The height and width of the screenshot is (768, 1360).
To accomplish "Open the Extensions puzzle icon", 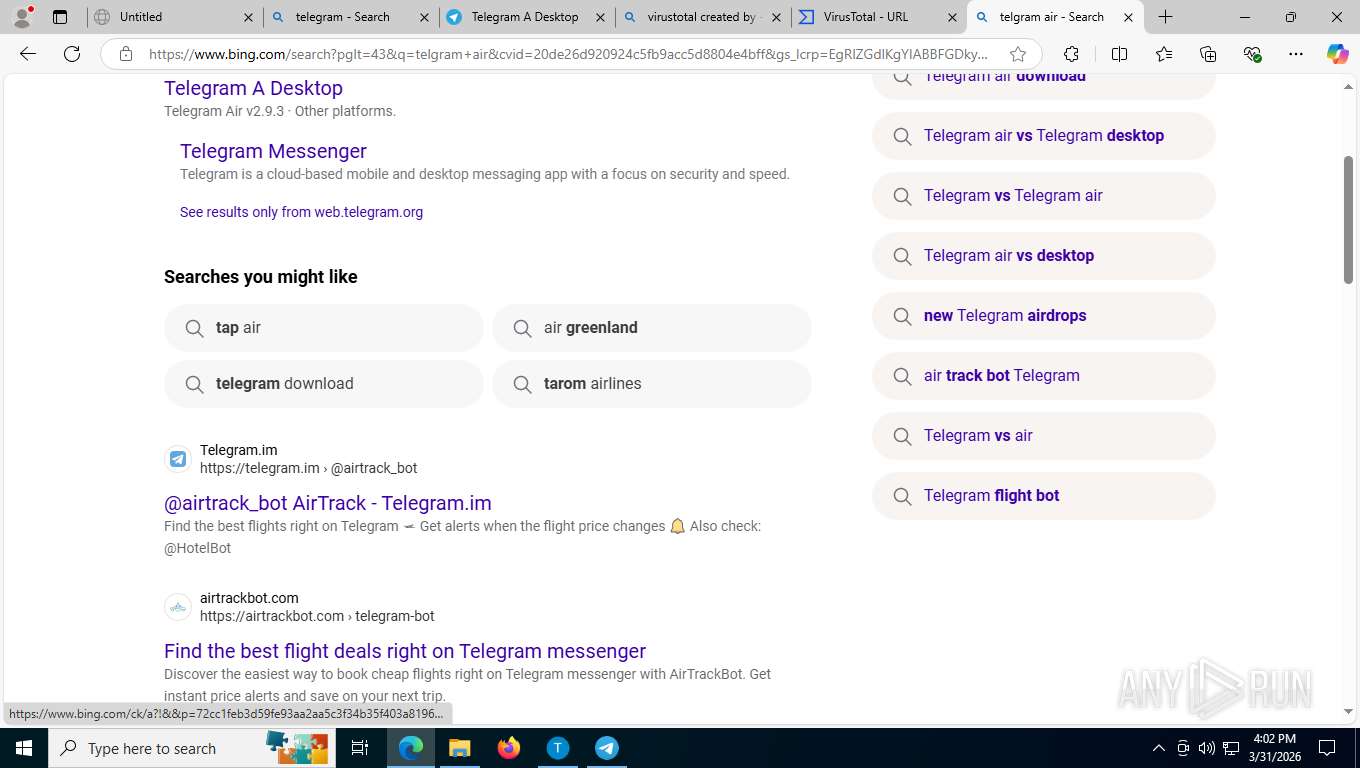I will [x=1071, y=54].
